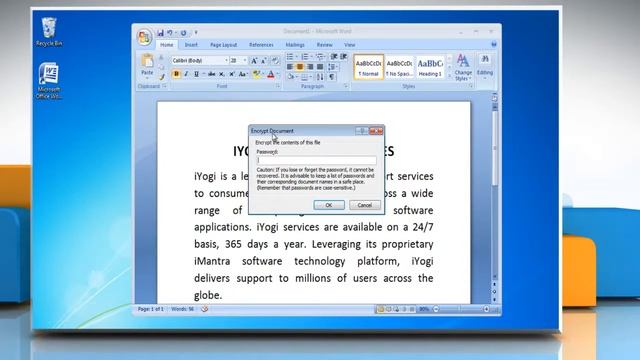Apply the Normal style from Styles gallery
This screenshot has height=360, width=640.
click(369, 67)
